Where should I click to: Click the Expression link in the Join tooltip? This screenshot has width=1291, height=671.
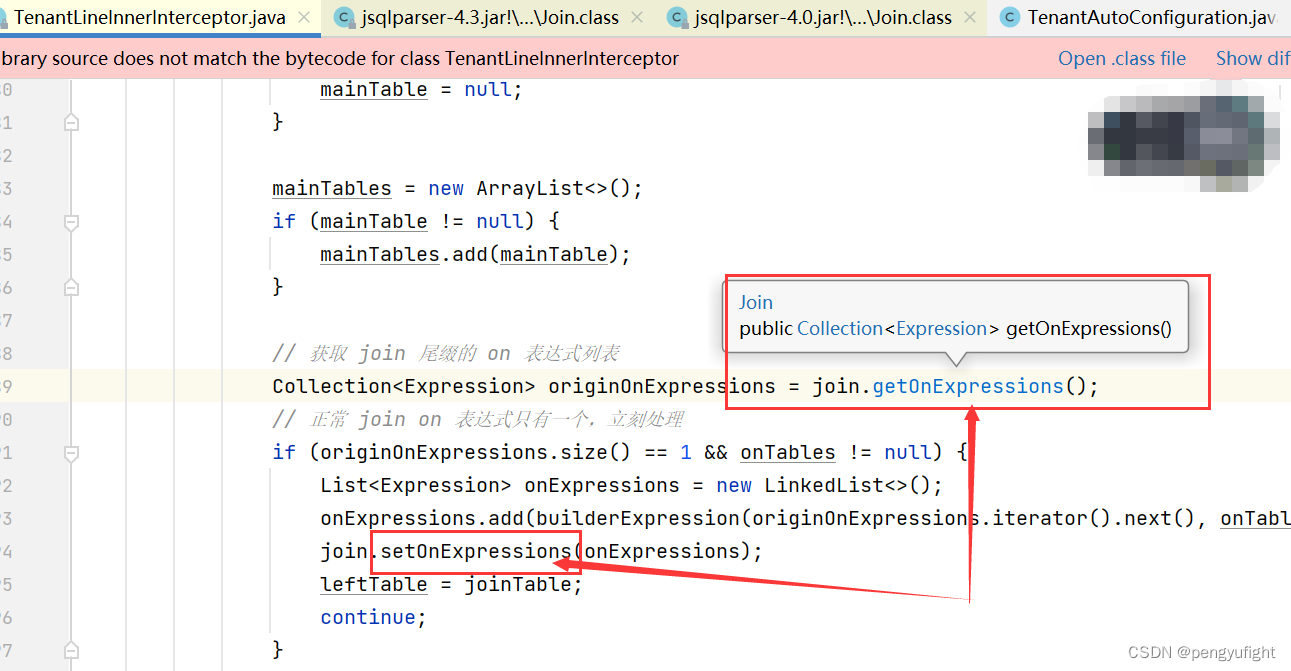coord(941,328)
